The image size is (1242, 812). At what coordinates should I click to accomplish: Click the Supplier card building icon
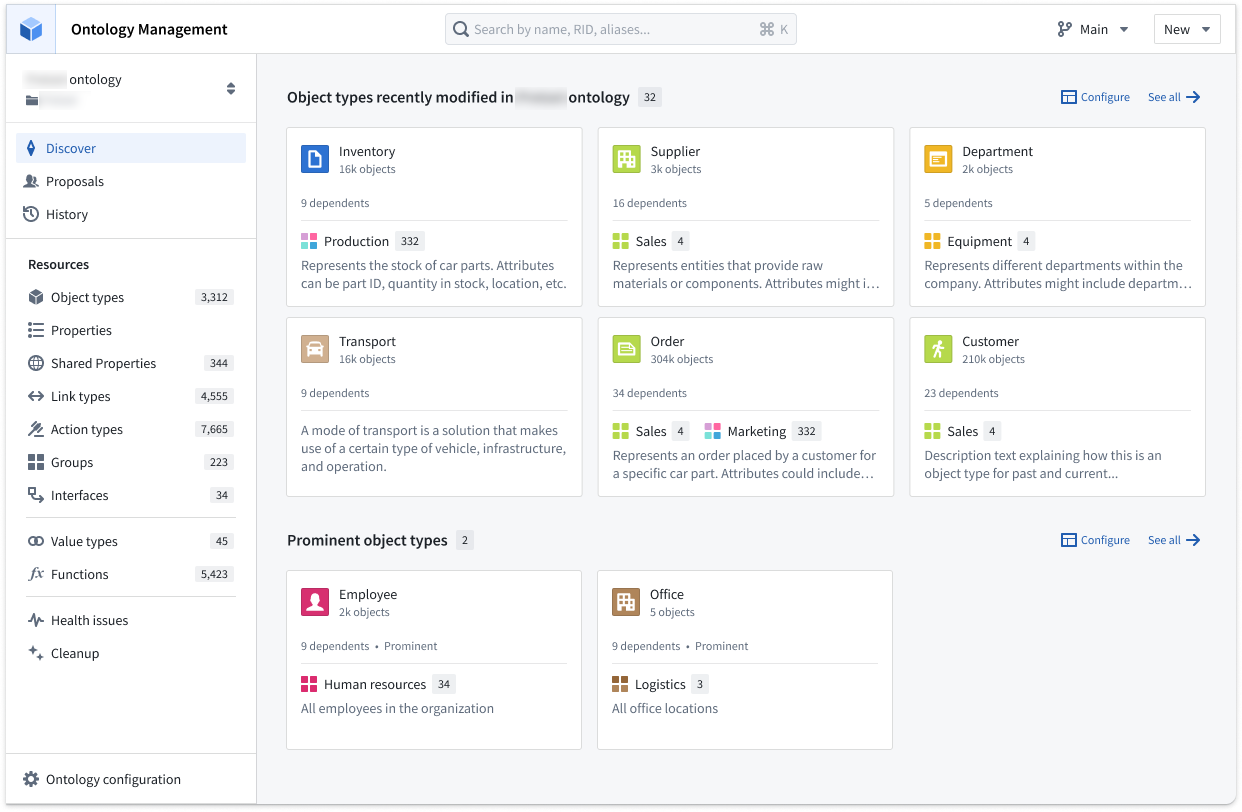click(x=626, y=159)
